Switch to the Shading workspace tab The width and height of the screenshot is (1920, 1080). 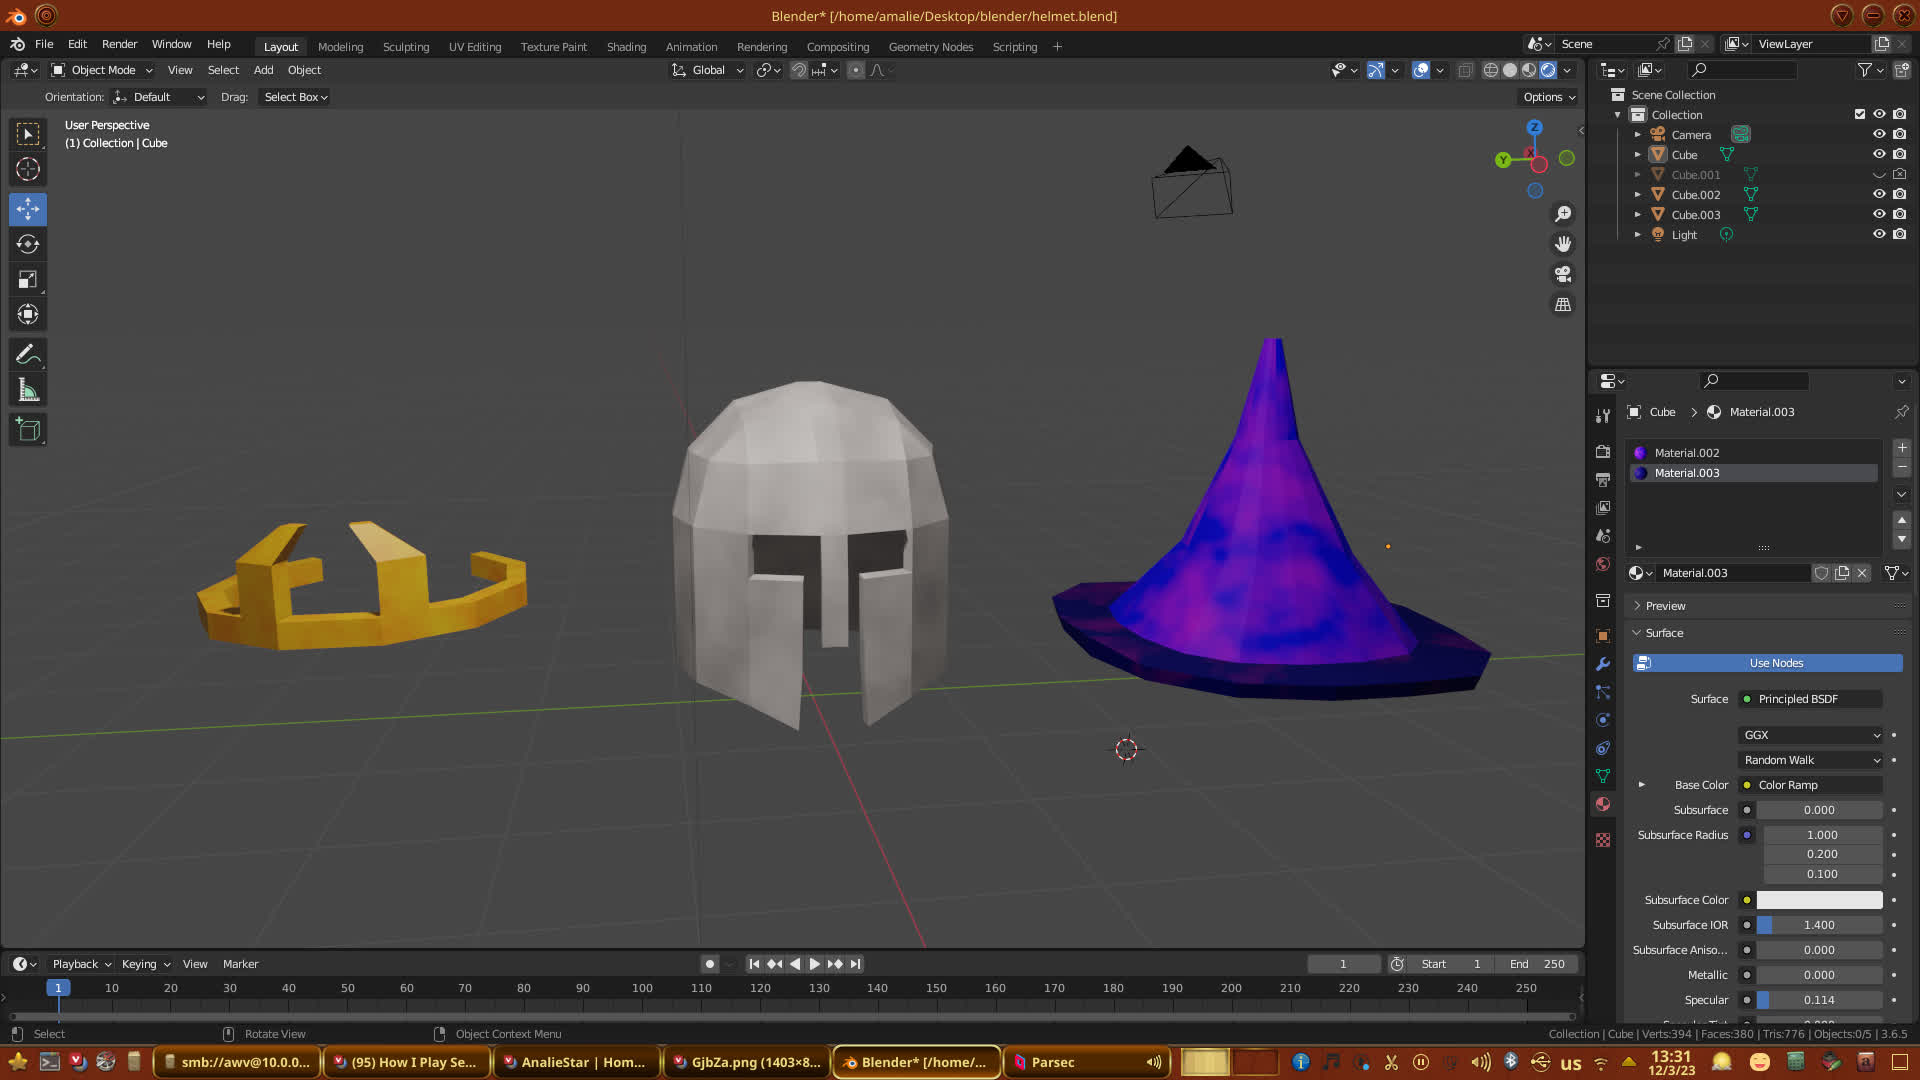coord(626,47)
